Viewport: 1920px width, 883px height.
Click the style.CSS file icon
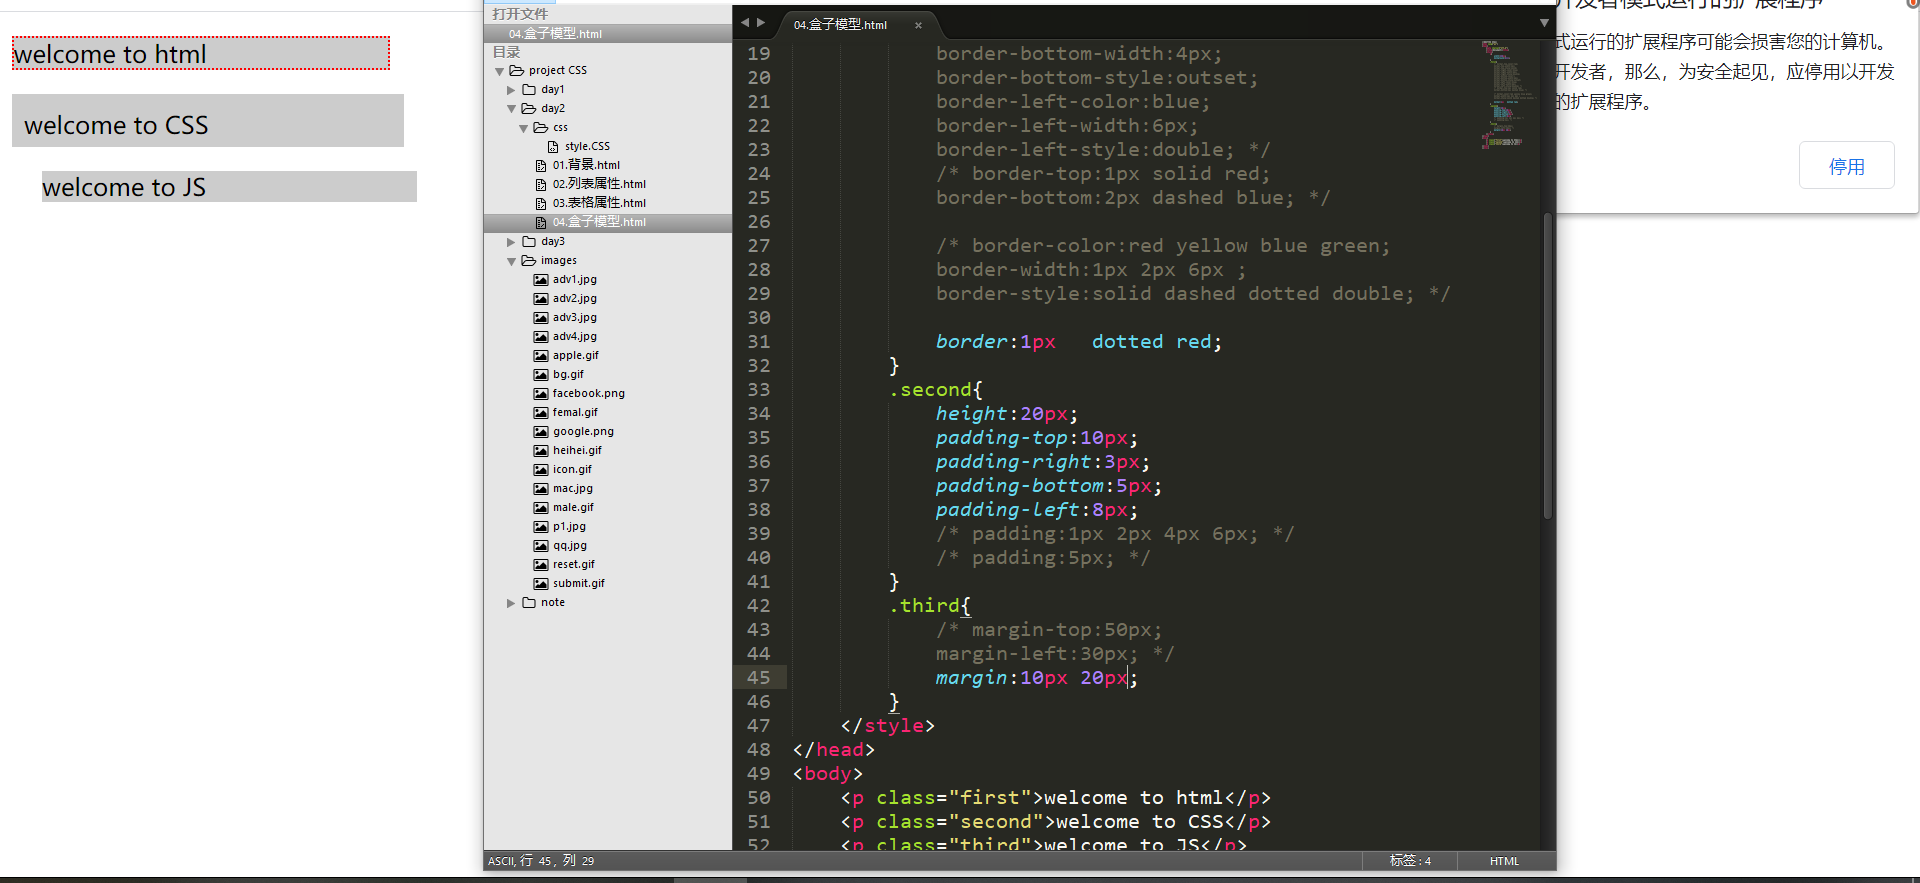(553, 146)
